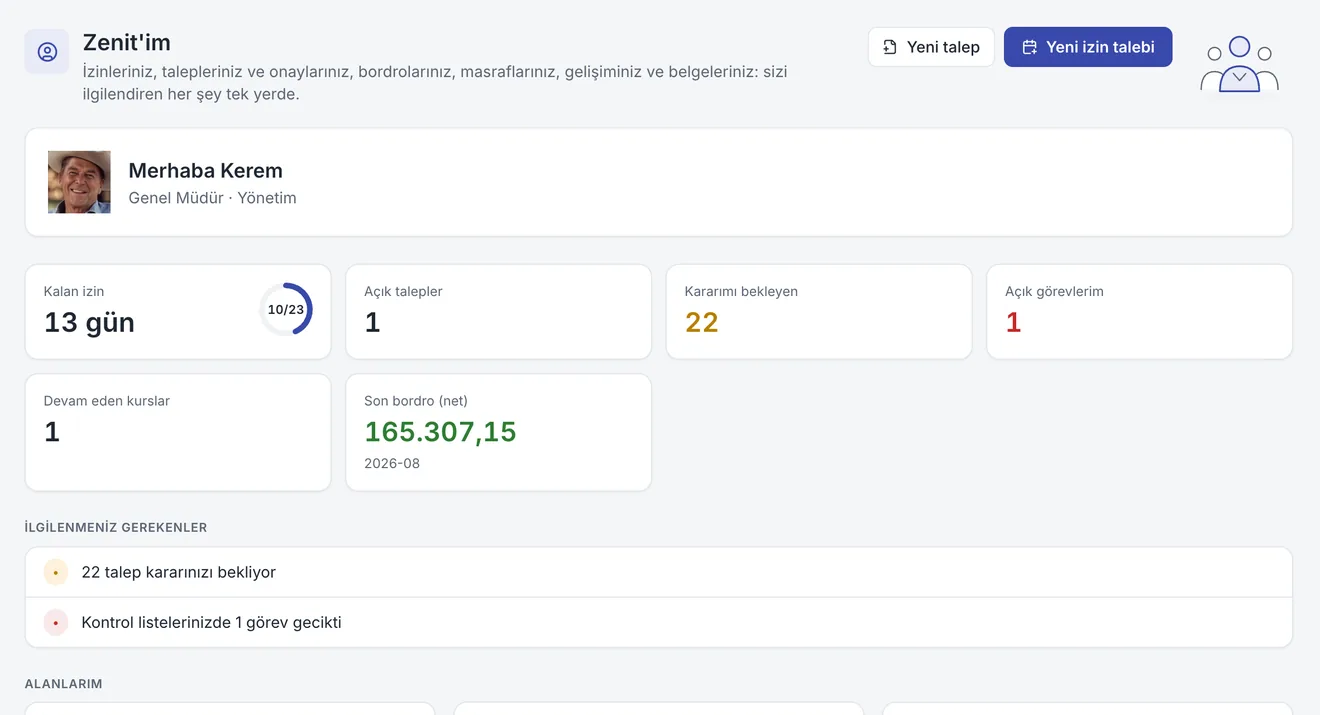
Task: Click the 165.307,15 payroll amount
Action: pos(440,432)
